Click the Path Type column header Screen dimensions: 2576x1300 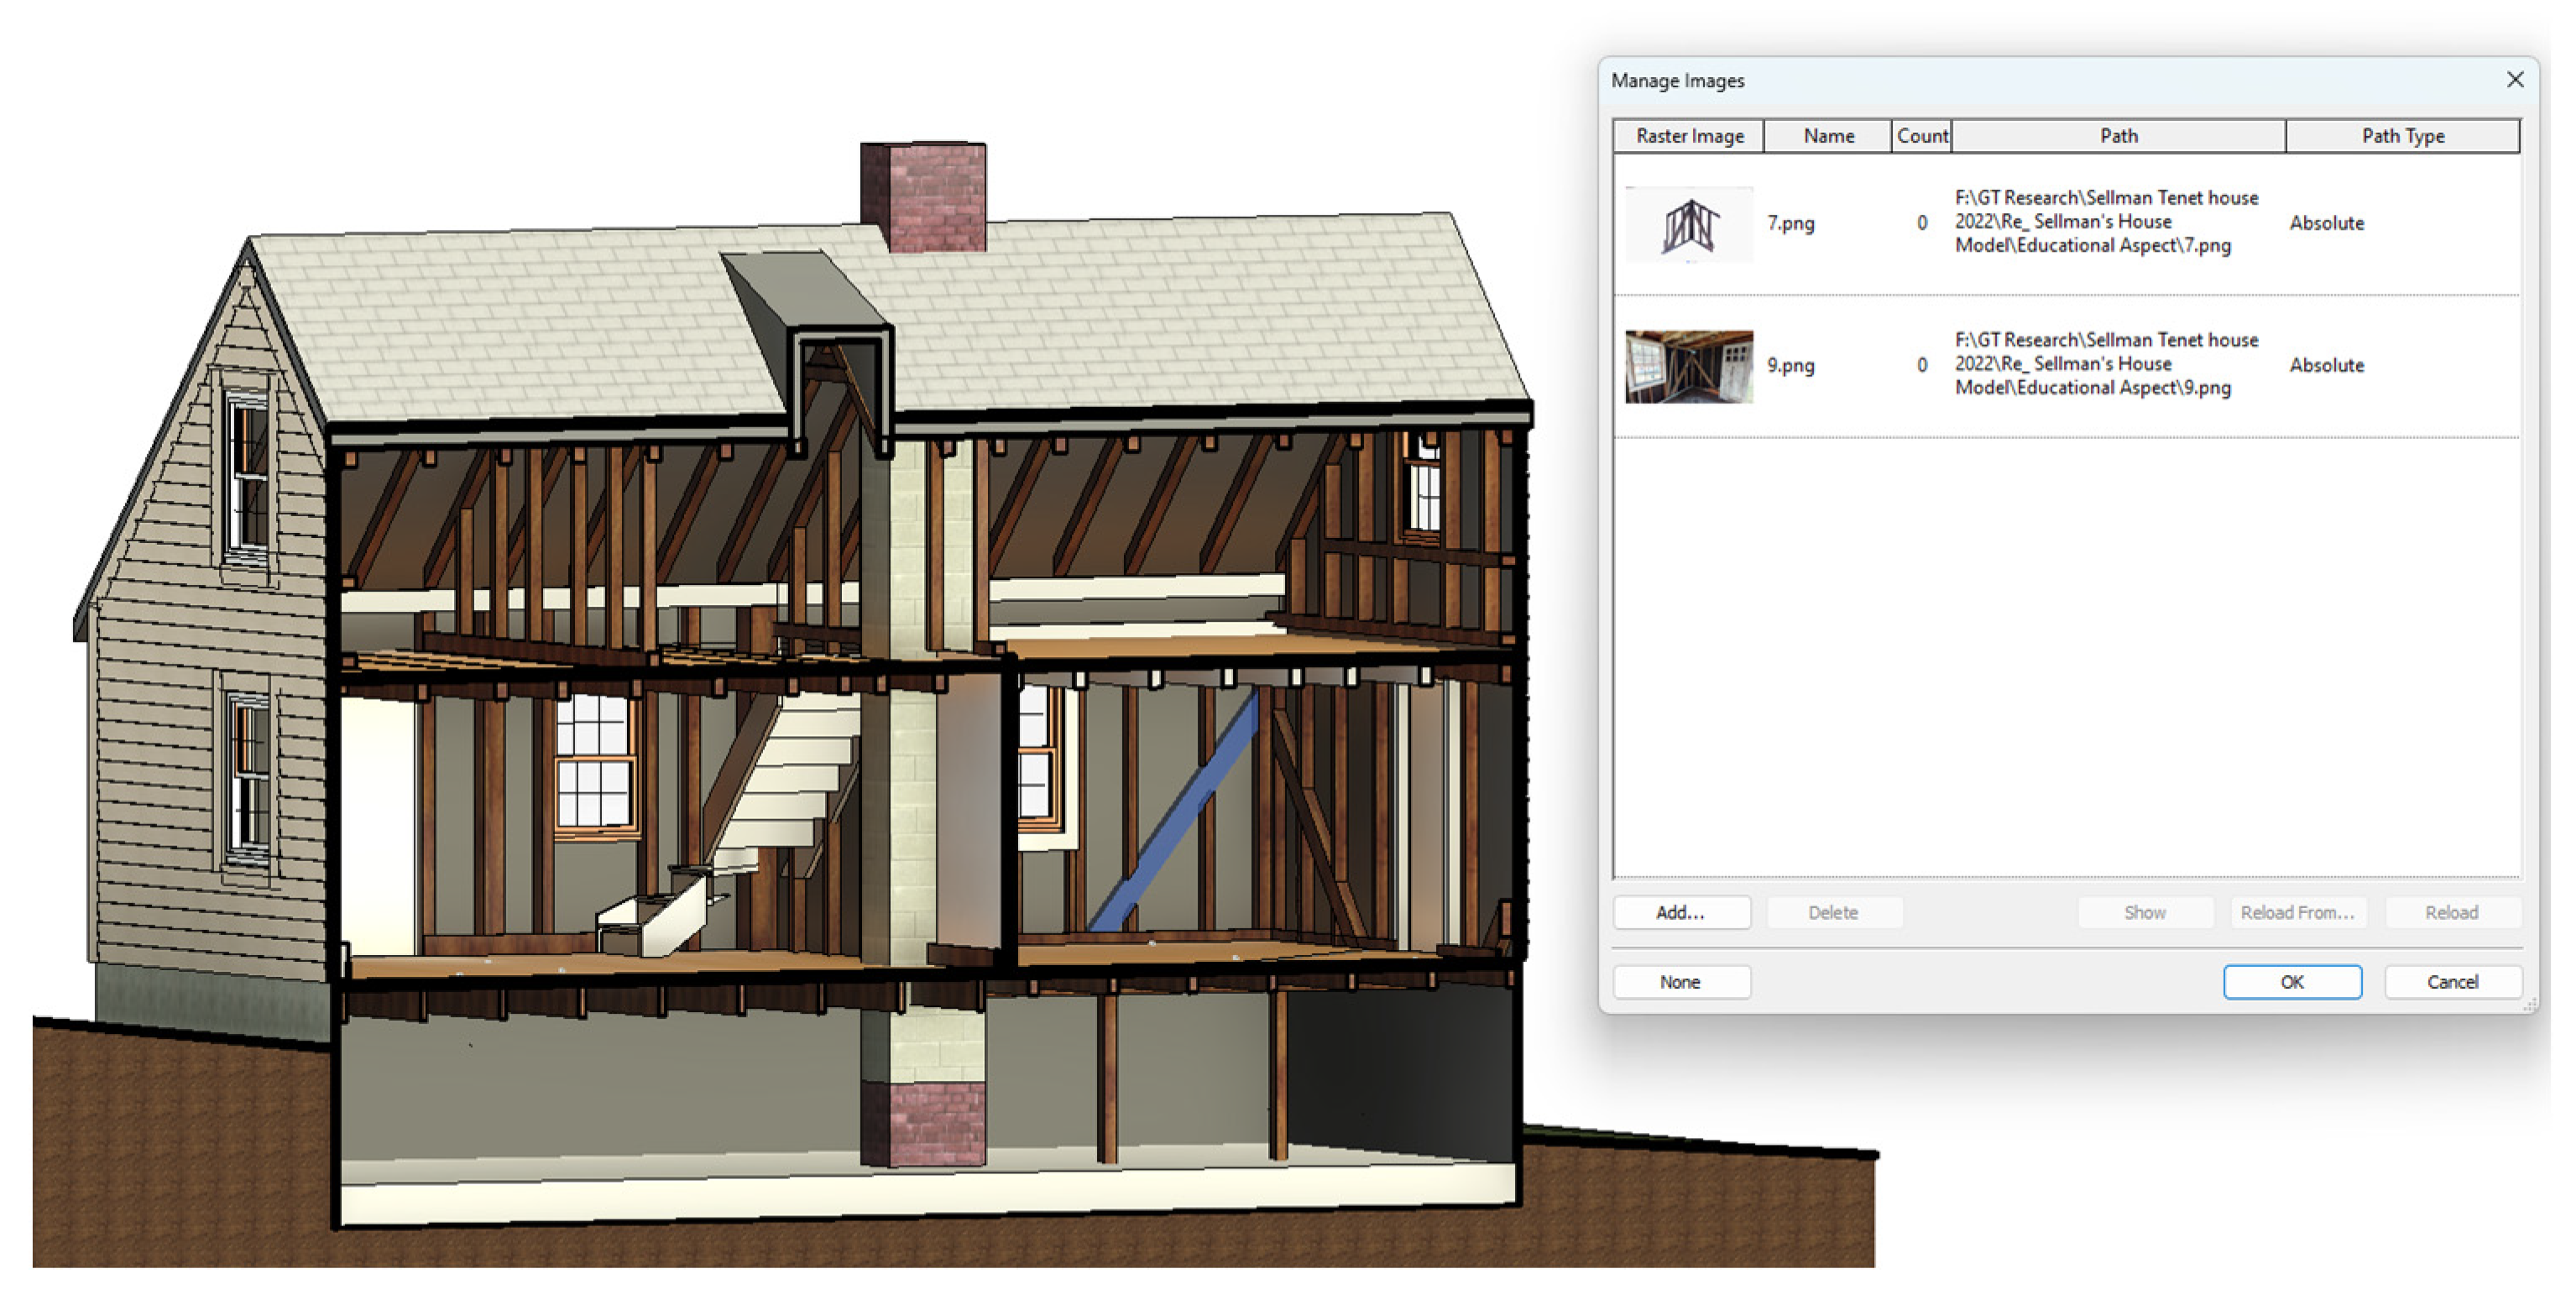coord(2402,136)
